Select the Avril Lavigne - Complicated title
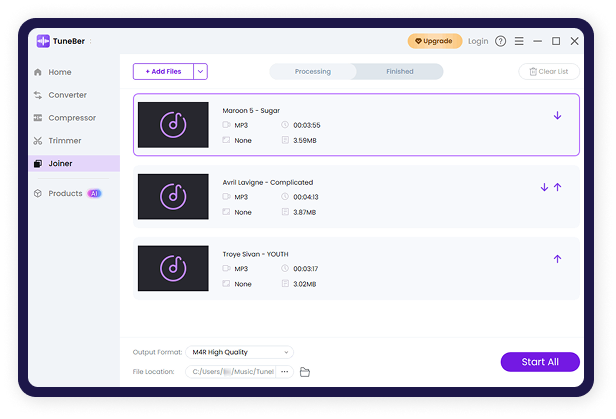The height and width of the screenshot is (419, 616). coord(268,182)
